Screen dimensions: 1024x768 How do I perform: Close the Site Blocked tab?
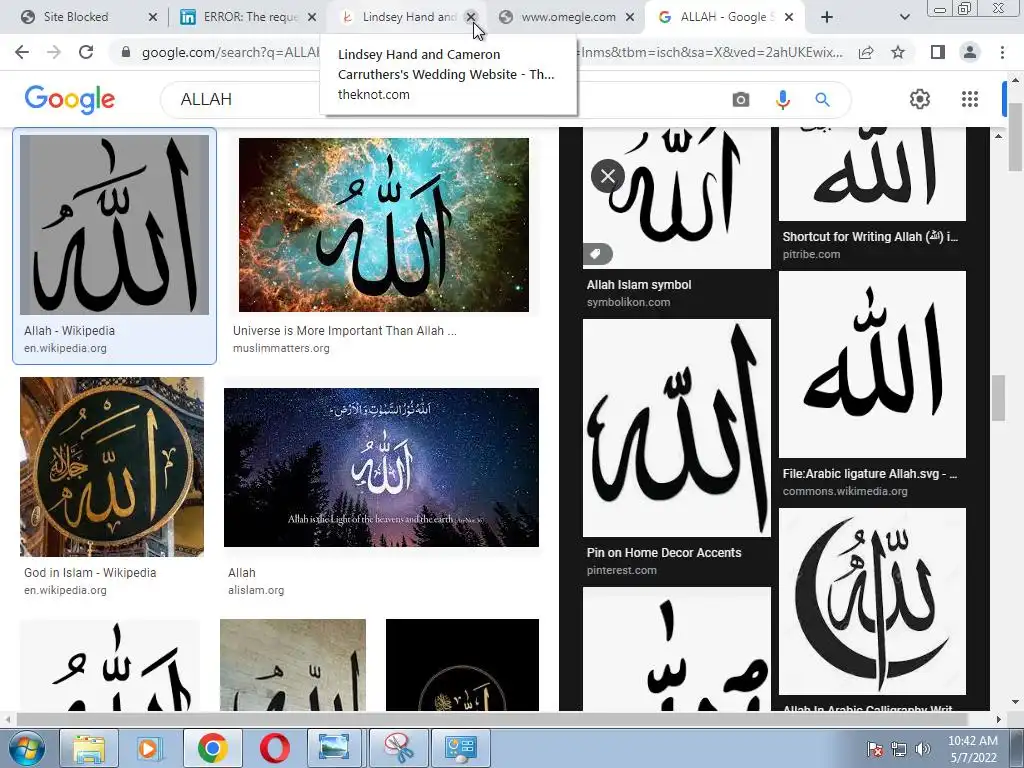click(x=153, y=17)
